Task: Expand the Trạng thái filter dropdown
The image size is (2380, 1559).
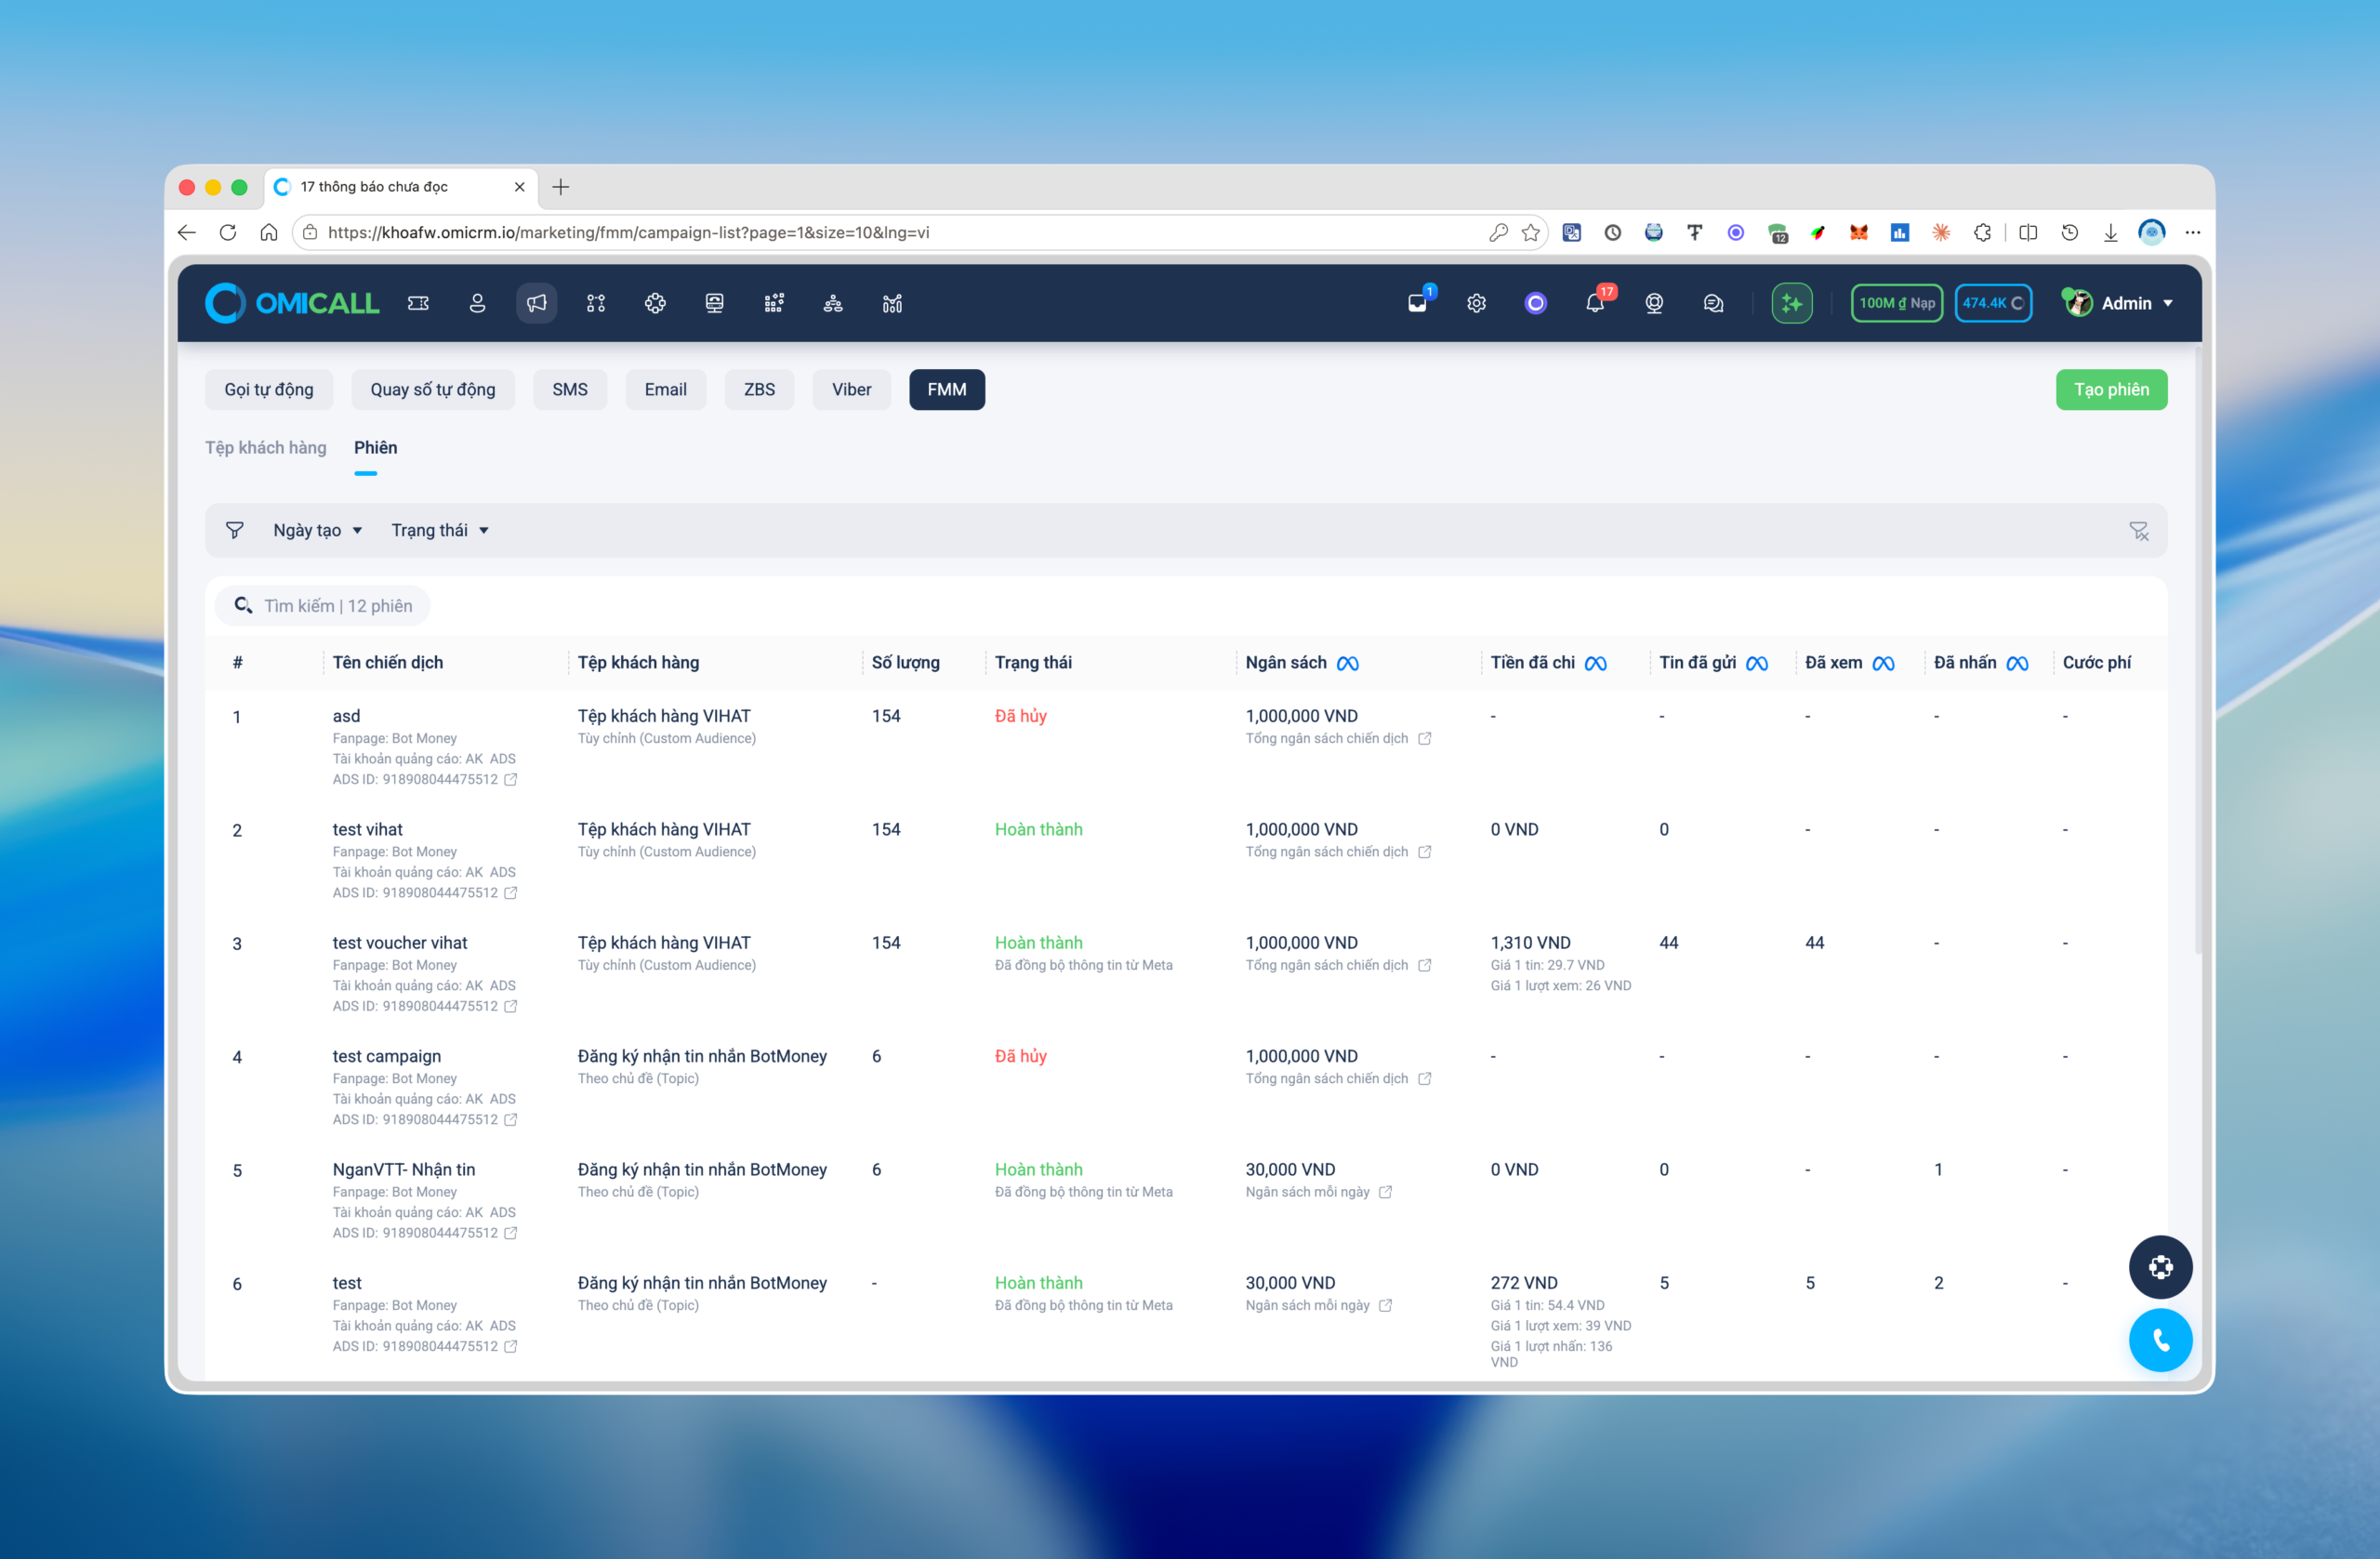Action: click(440, 530)
